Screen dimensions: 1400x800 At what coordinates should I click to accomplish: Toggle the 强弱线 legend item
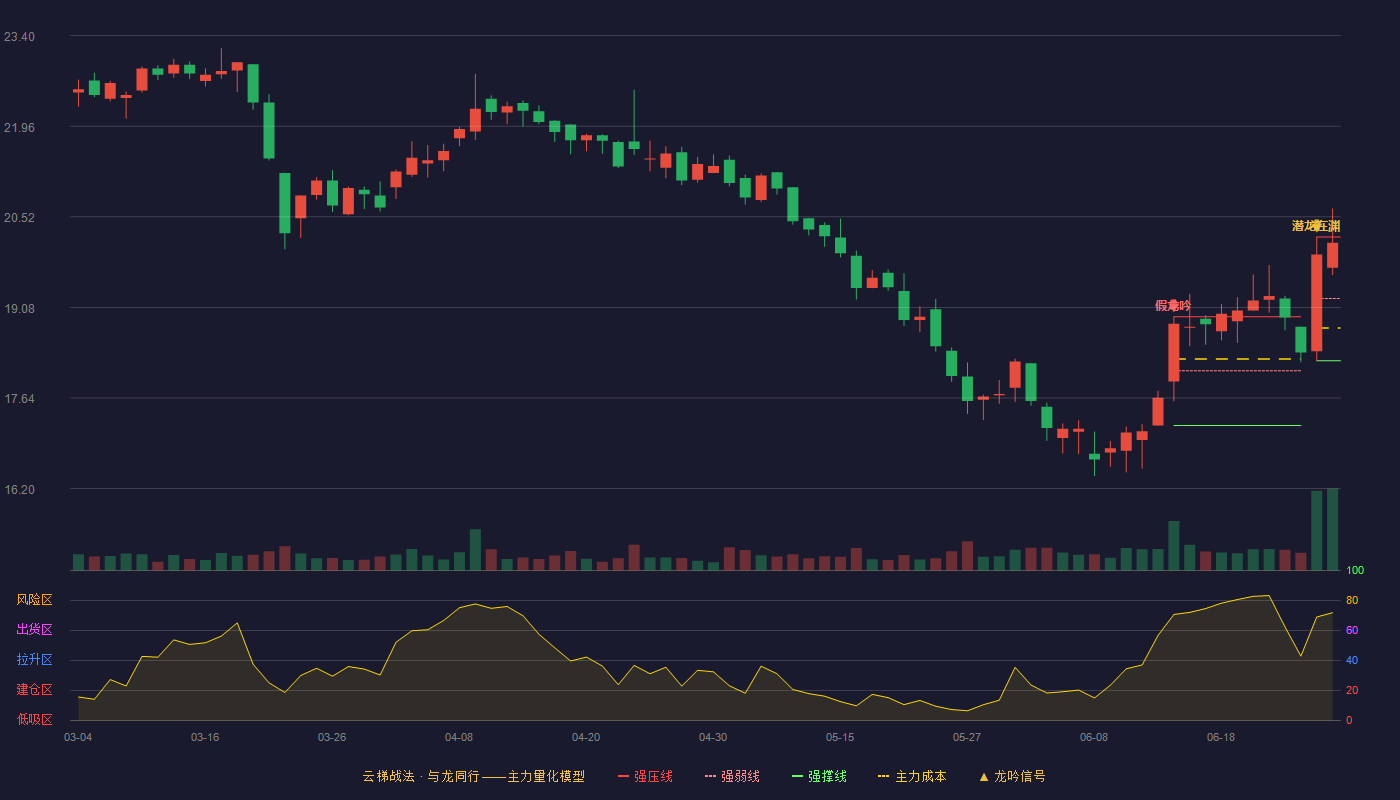732,776
